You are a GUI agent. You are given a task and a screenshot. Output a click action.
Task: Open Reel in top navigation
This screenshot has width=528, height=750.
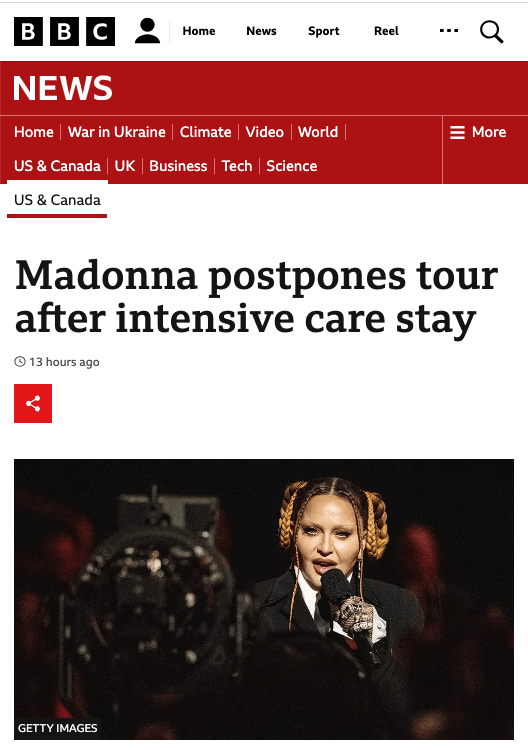coord(386,31)
